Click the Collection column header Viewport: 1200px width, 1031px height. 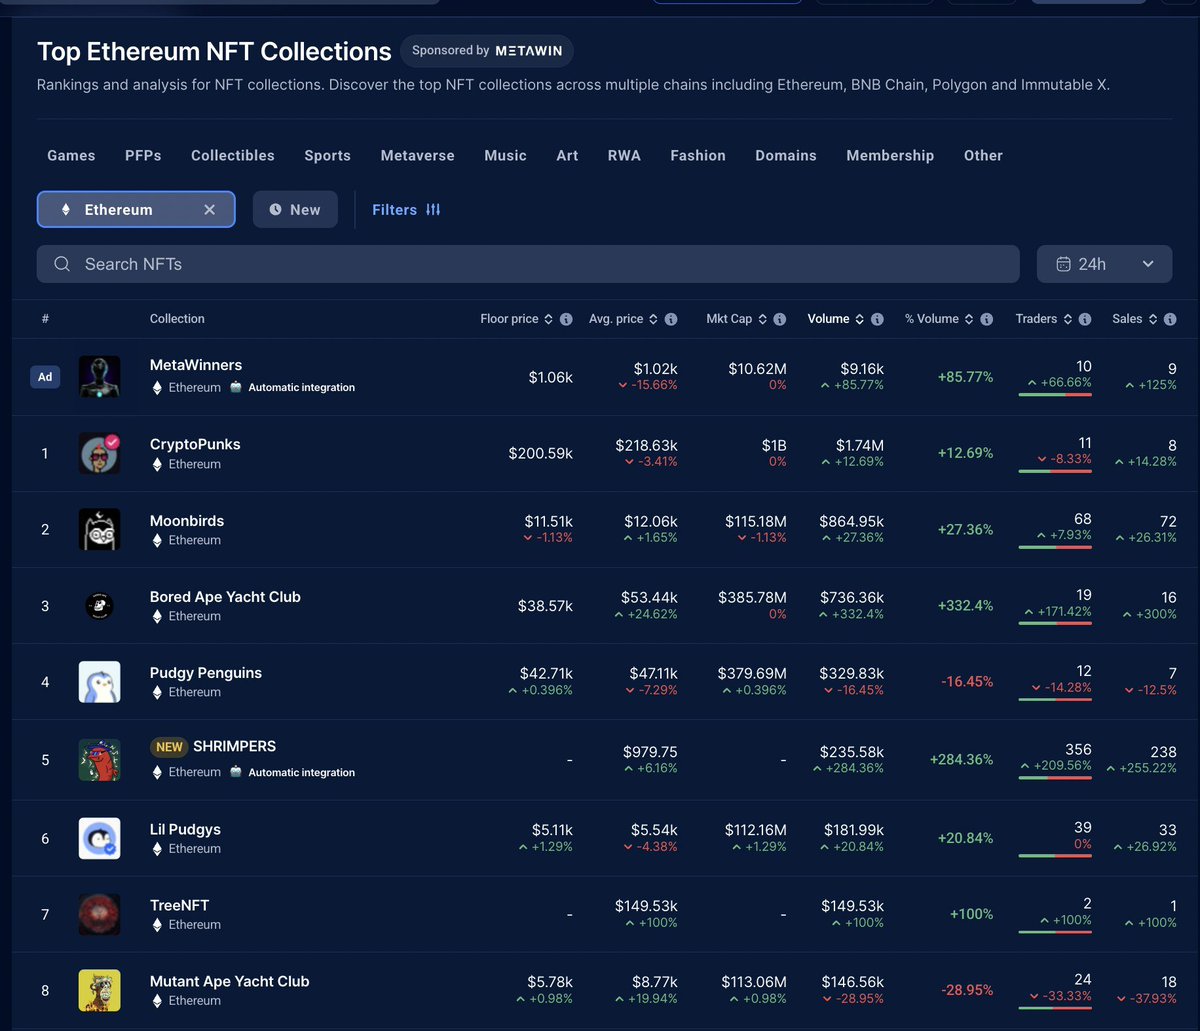coord(177,319)
